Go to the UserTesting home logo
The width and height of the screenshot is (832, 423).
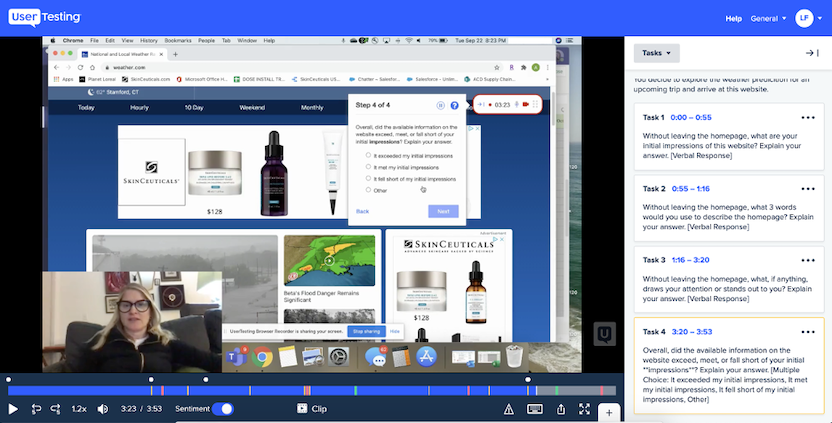point(45,18)
